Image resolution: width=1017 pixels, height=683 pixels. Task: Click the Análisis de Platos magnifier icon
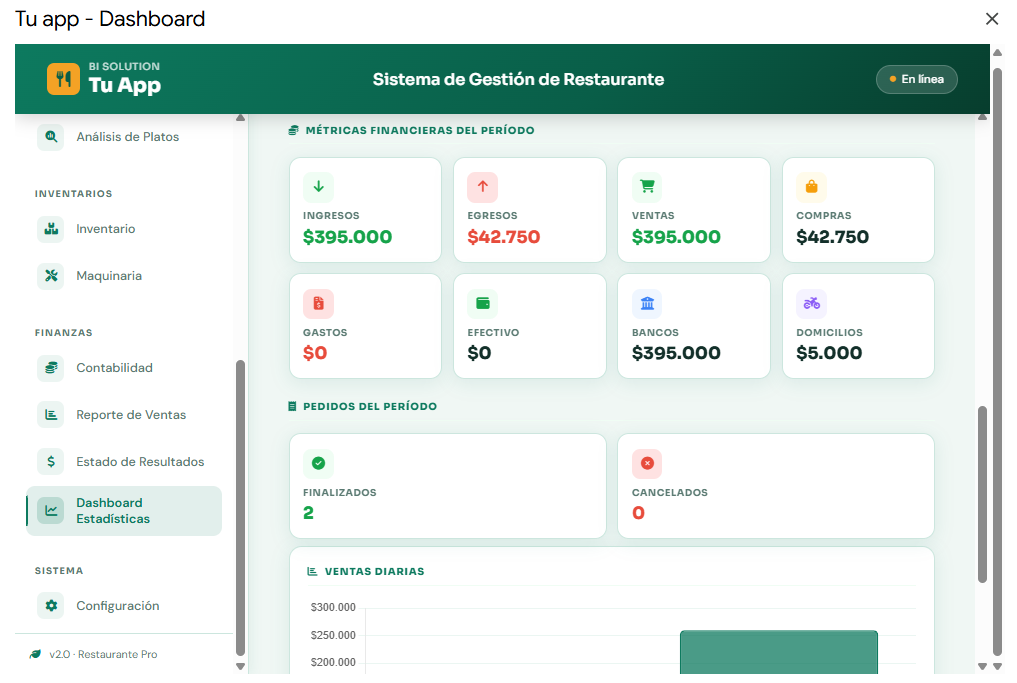(x=51, y=137)
